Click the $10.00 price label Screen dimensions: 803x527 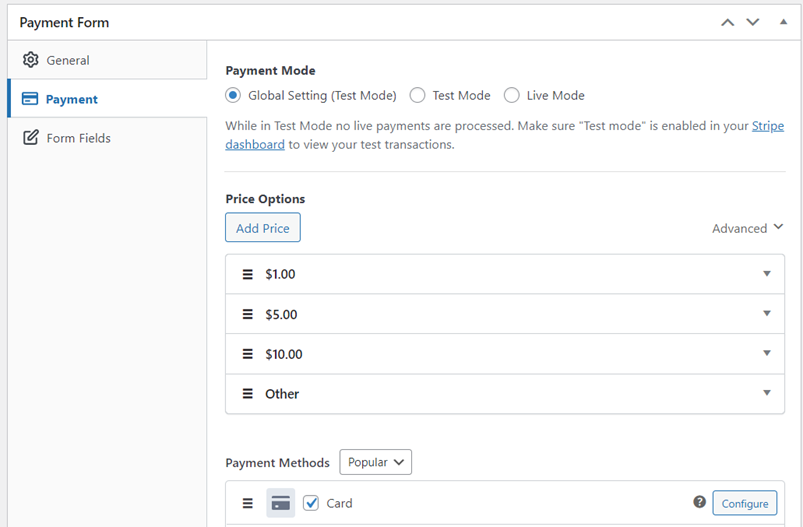tap(284, 354)
